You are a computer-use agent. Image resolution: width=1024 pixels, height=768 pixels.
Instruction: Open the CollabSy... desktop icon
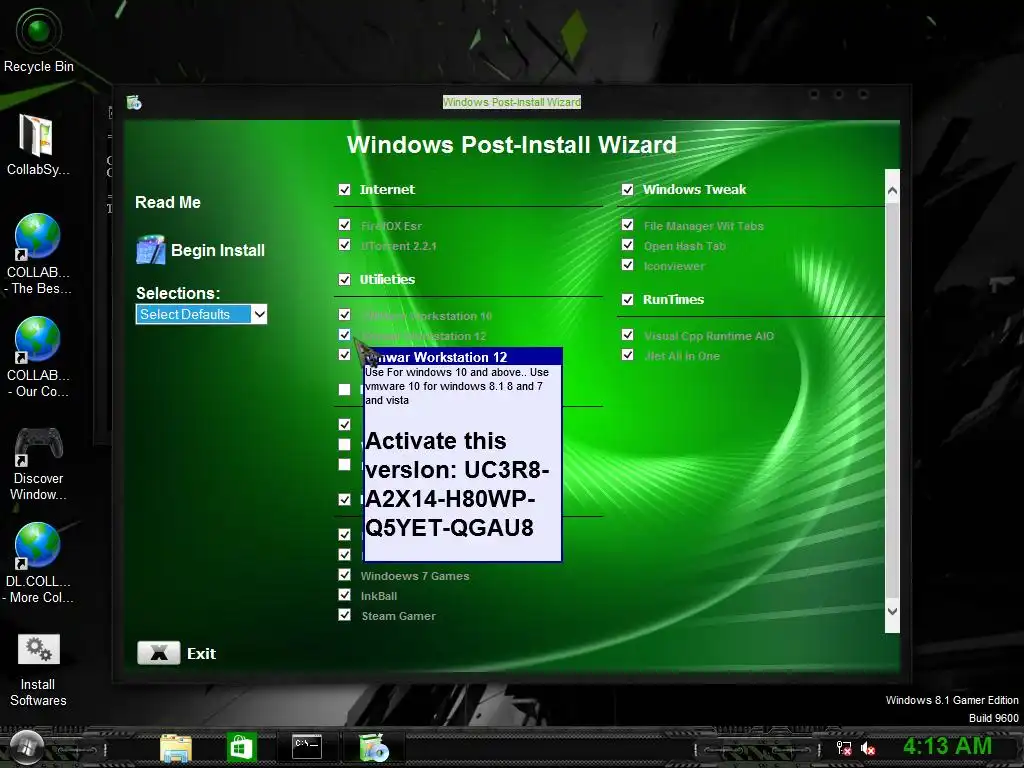tap(37, 144)
